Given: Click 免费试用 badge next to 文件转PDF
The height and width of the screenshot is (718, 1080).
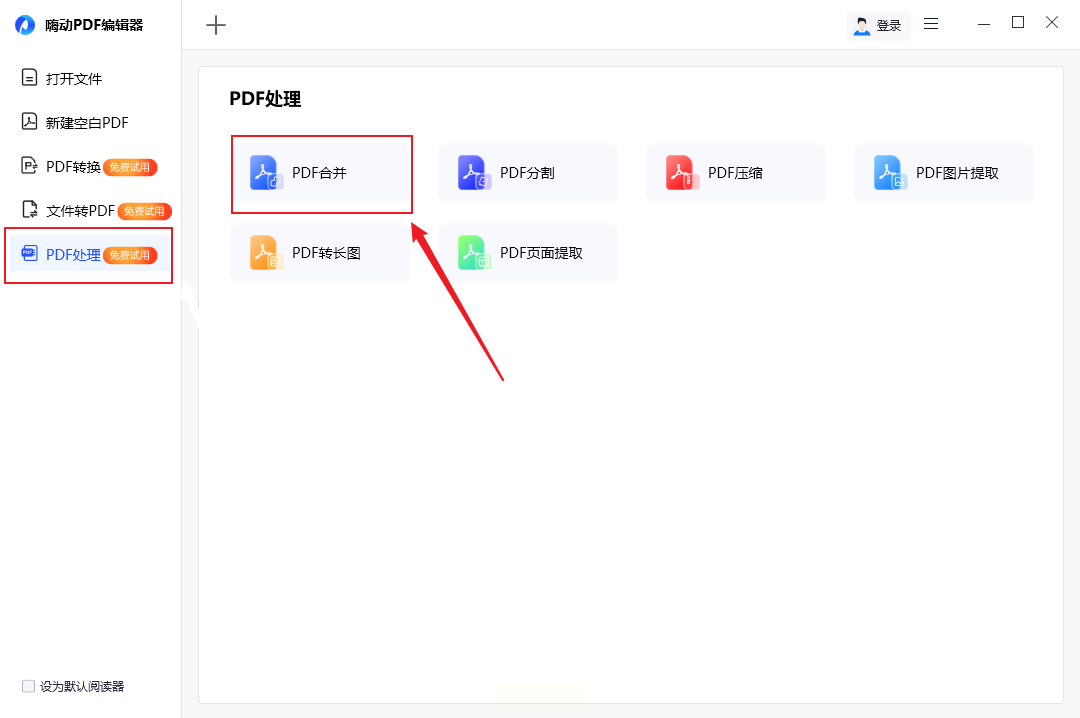Looking at the screenshot, I should point(145,211).
